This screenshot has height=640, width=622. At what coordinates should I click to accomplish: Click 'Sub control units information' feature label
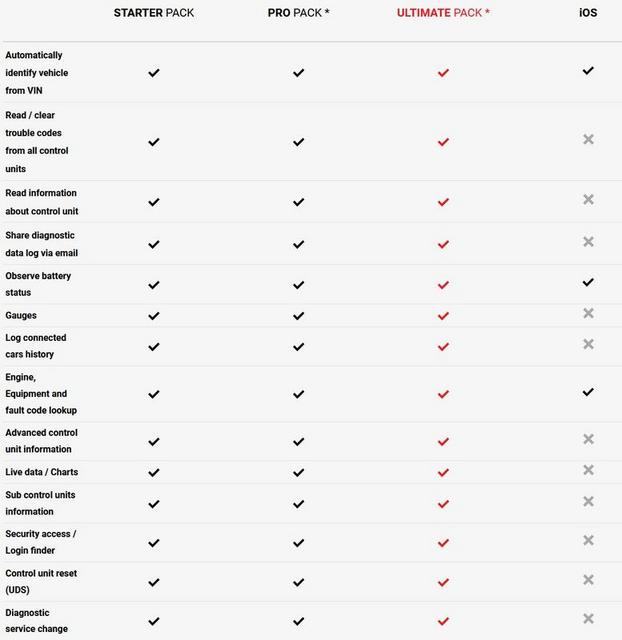pos(40,503)
